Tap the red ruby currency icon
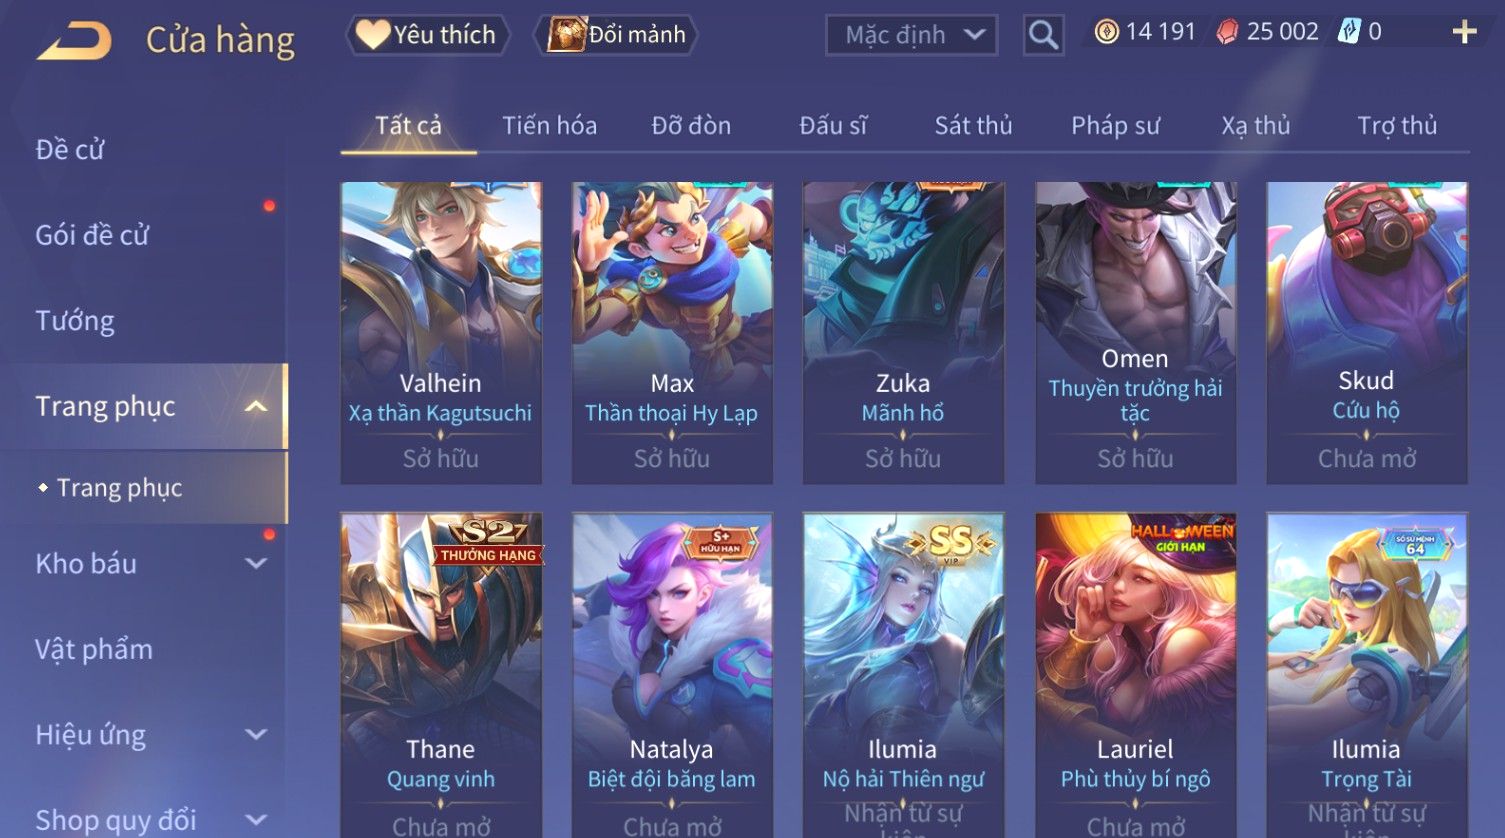The image size is (1505, 838). [x=1227, y=32]
